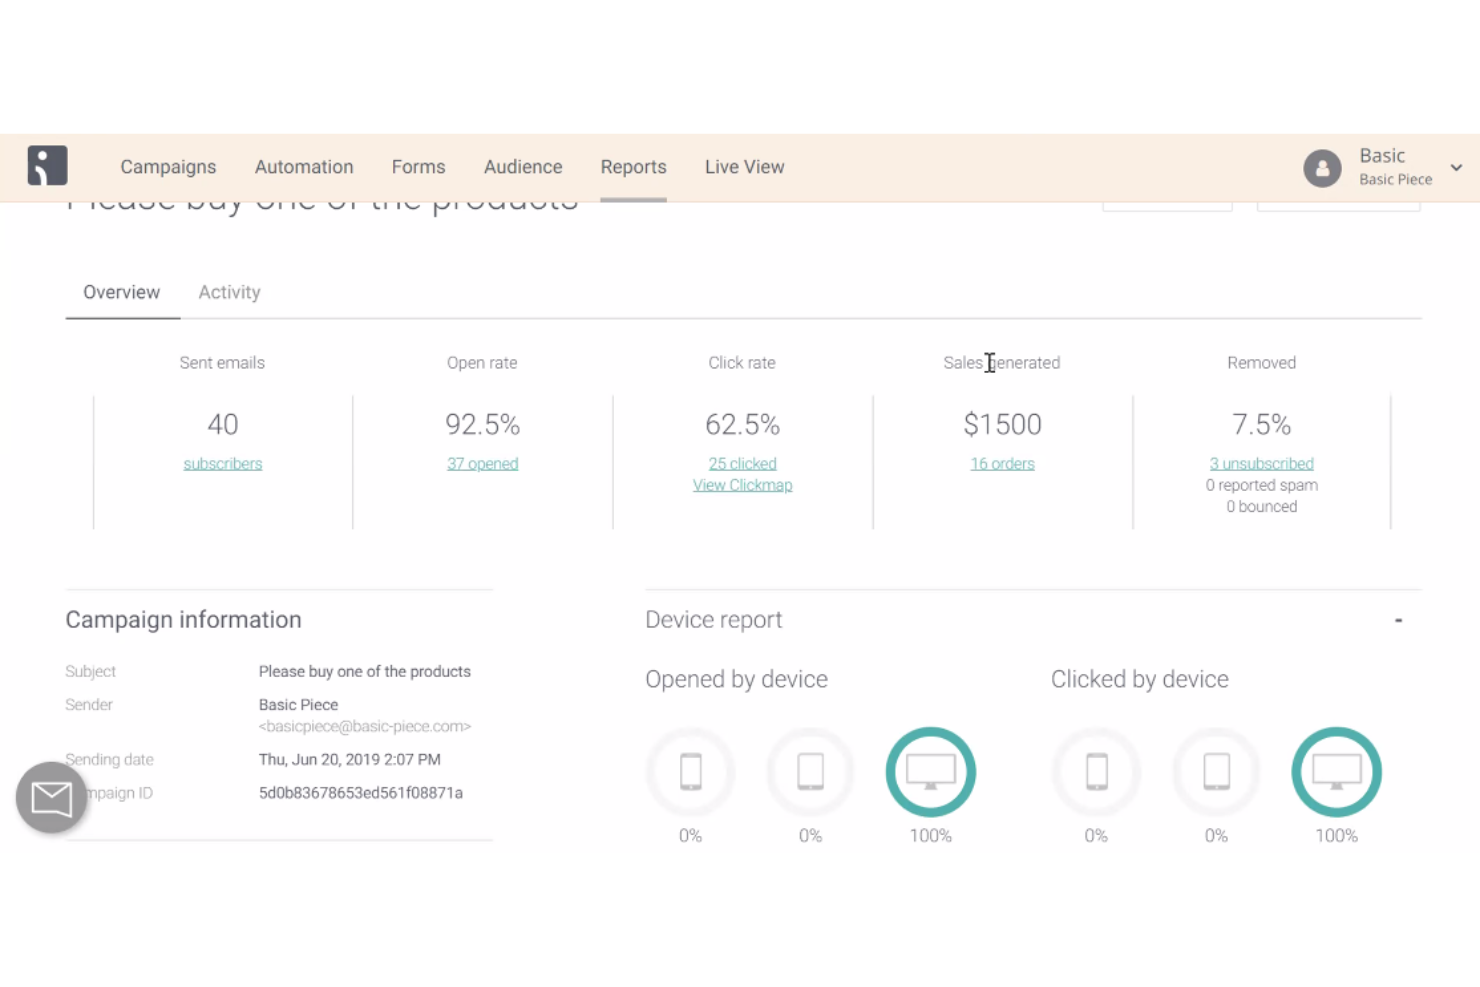This screenshot has height=987, width=1480.
Task: Click the Basic Piece account name
Action: coord(1395,180)
